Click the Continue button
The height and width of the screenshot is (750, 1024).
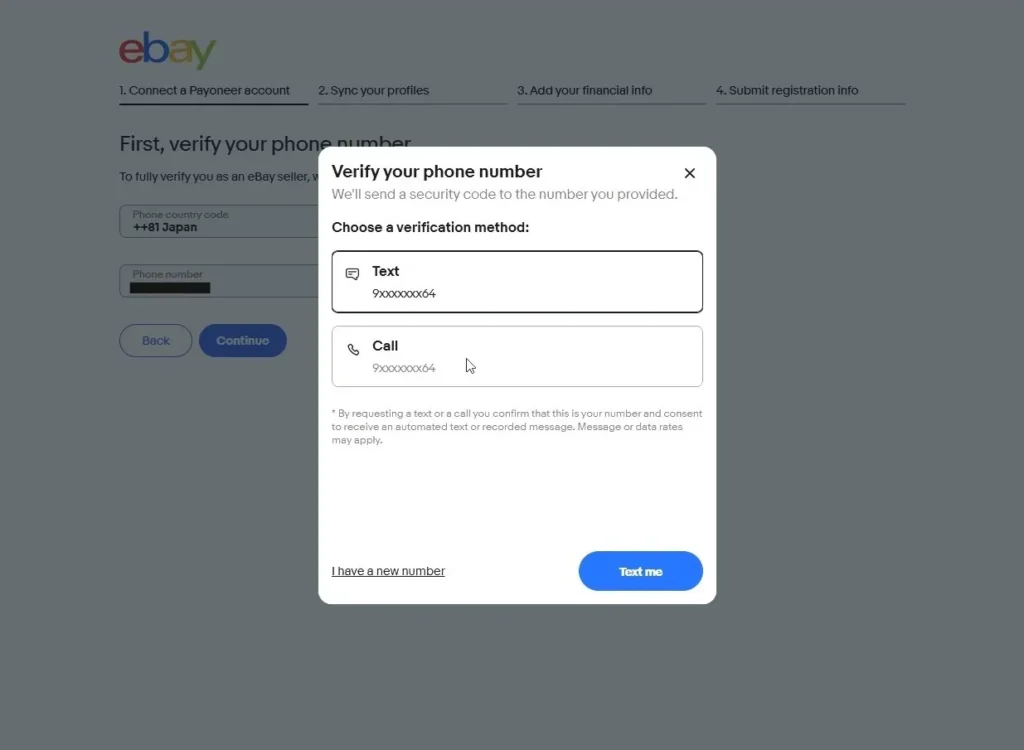coord(243,341)
